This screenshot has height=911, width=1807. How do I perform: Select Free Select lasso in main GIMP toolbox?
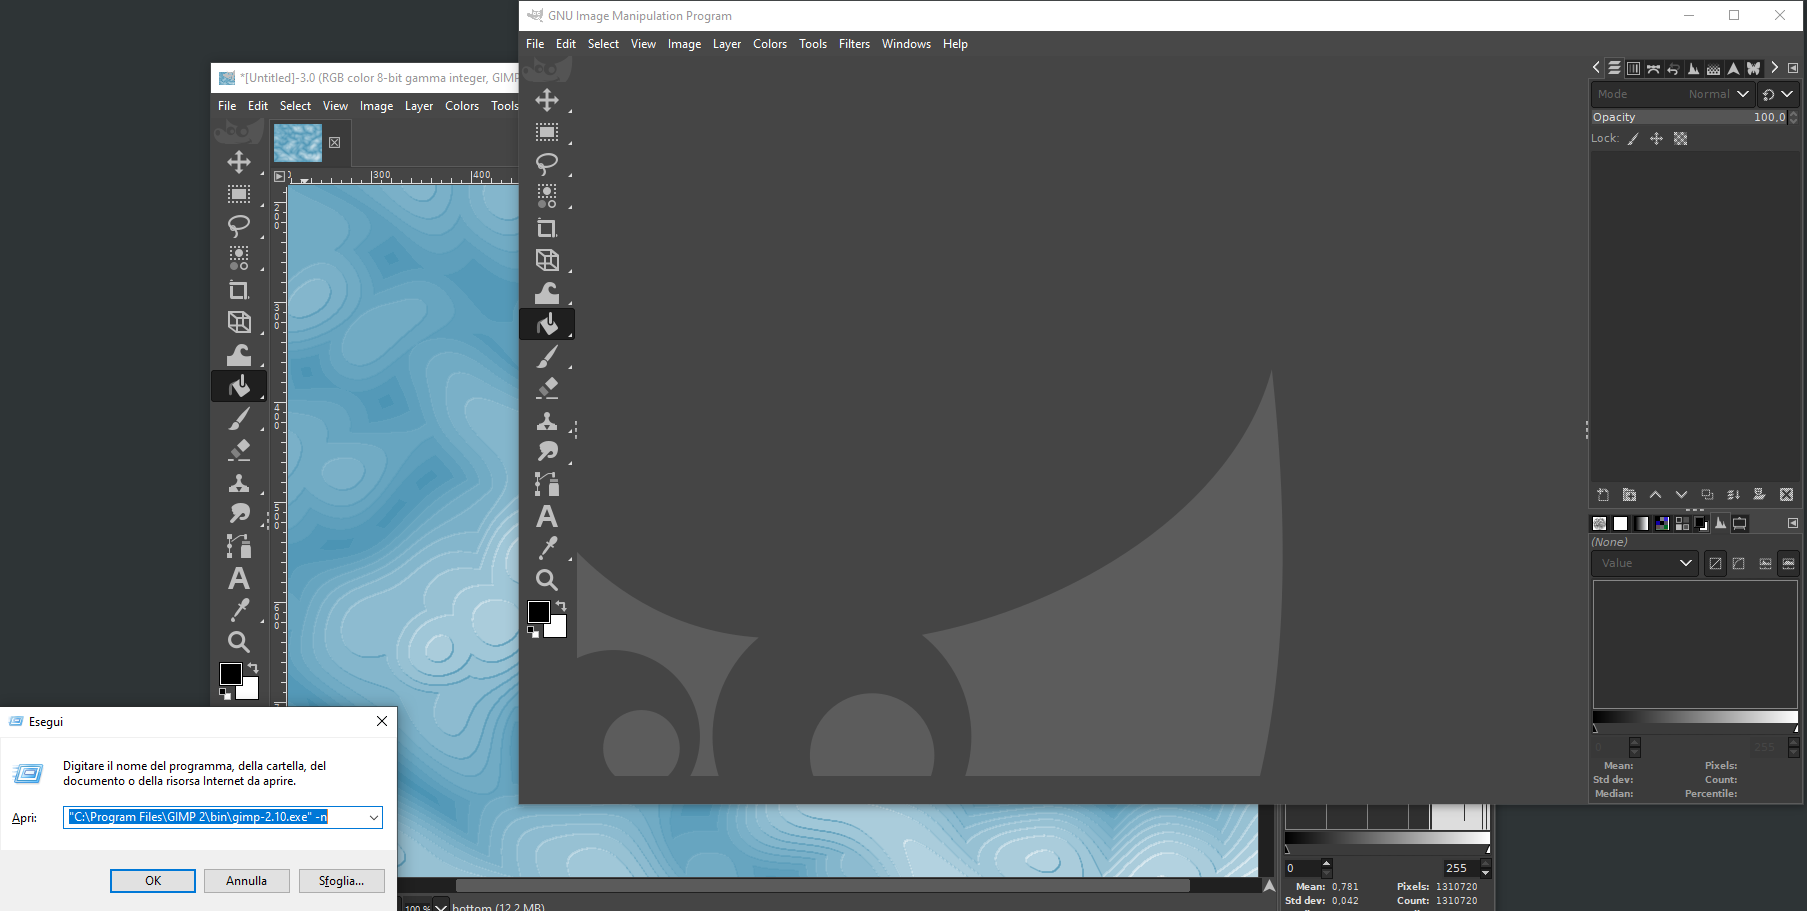click(547, 164)
